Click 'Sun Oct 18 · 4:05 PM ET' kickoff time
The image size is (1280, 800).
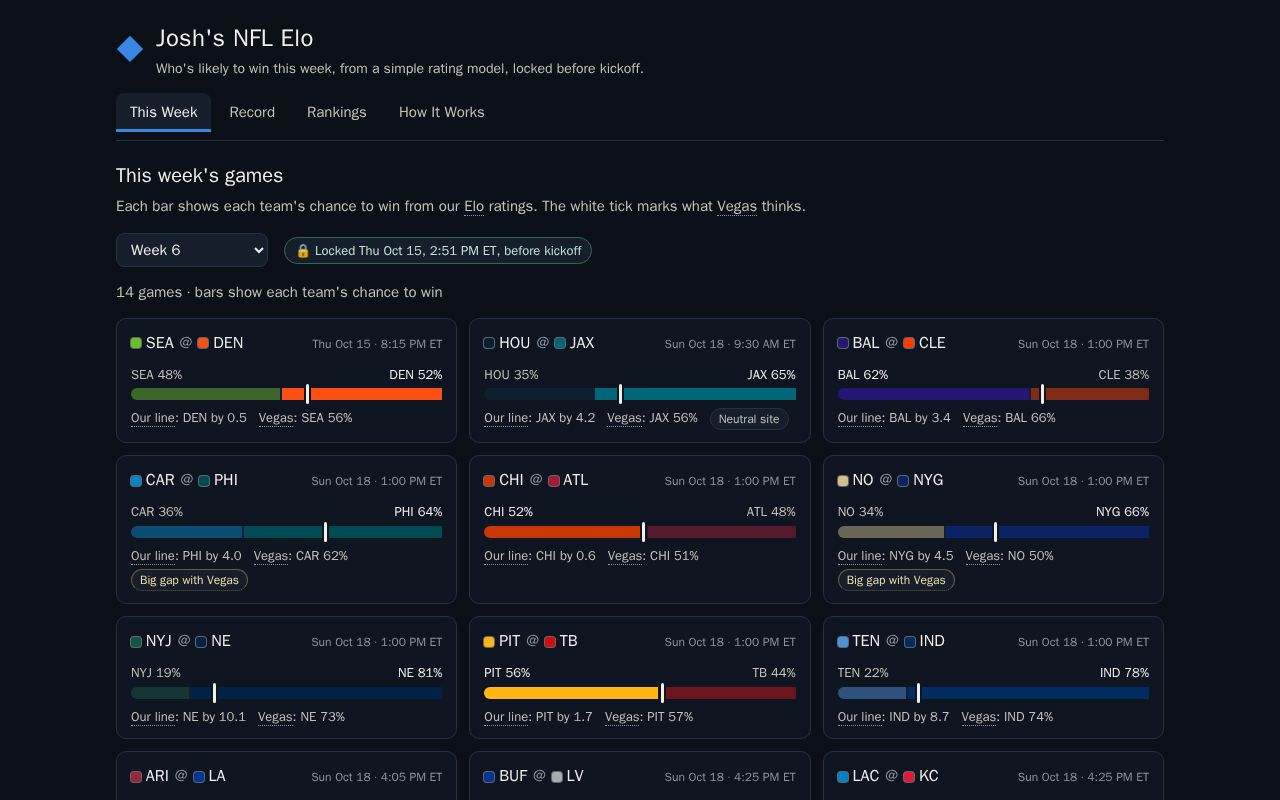tap(377, 777)
